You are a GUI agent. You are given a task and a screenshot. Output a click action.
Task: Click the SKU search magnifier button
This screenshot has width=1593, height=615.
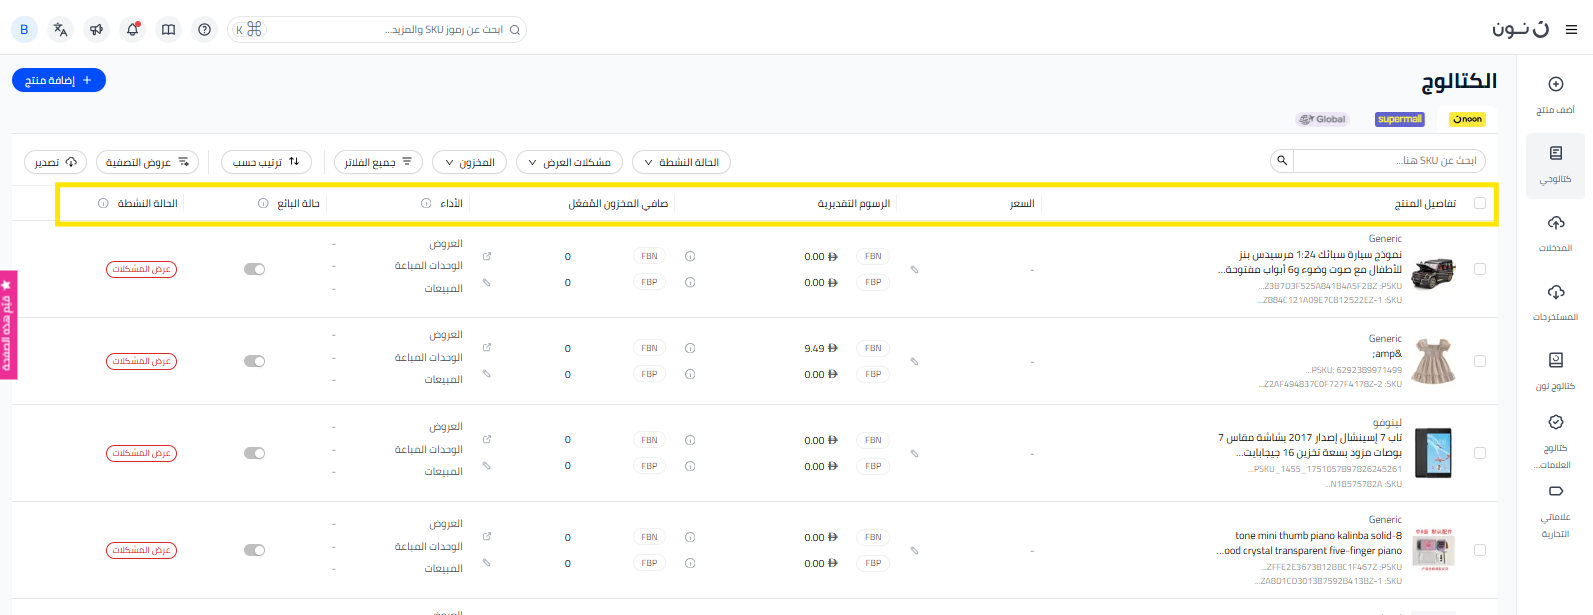tap(1281, 161)
